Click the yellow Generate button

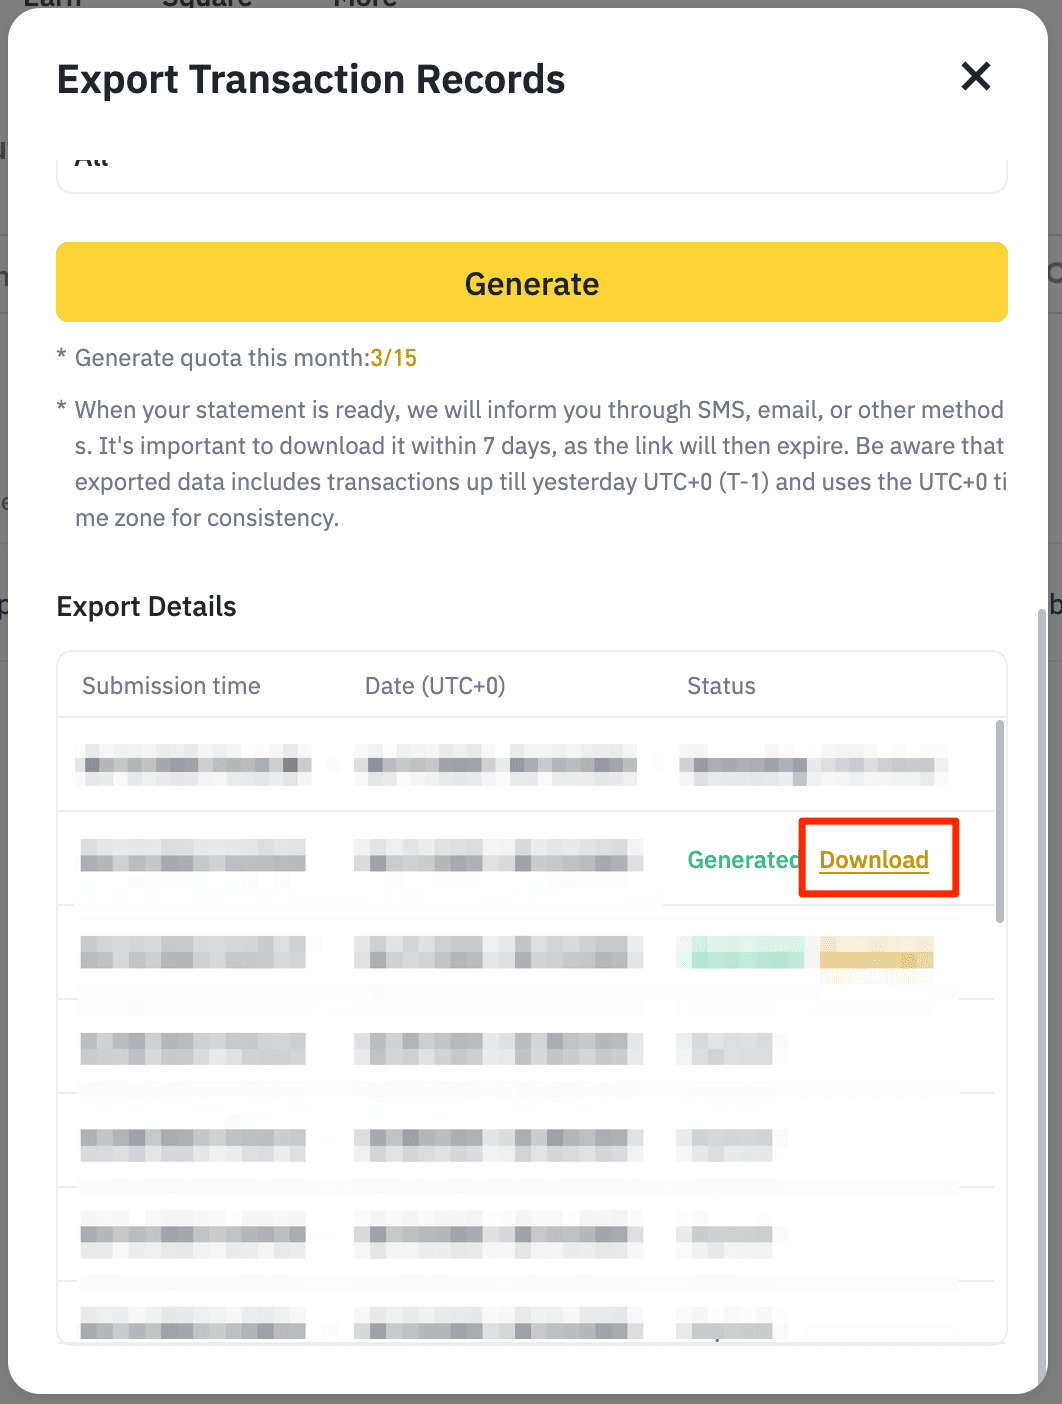[531, 283]
